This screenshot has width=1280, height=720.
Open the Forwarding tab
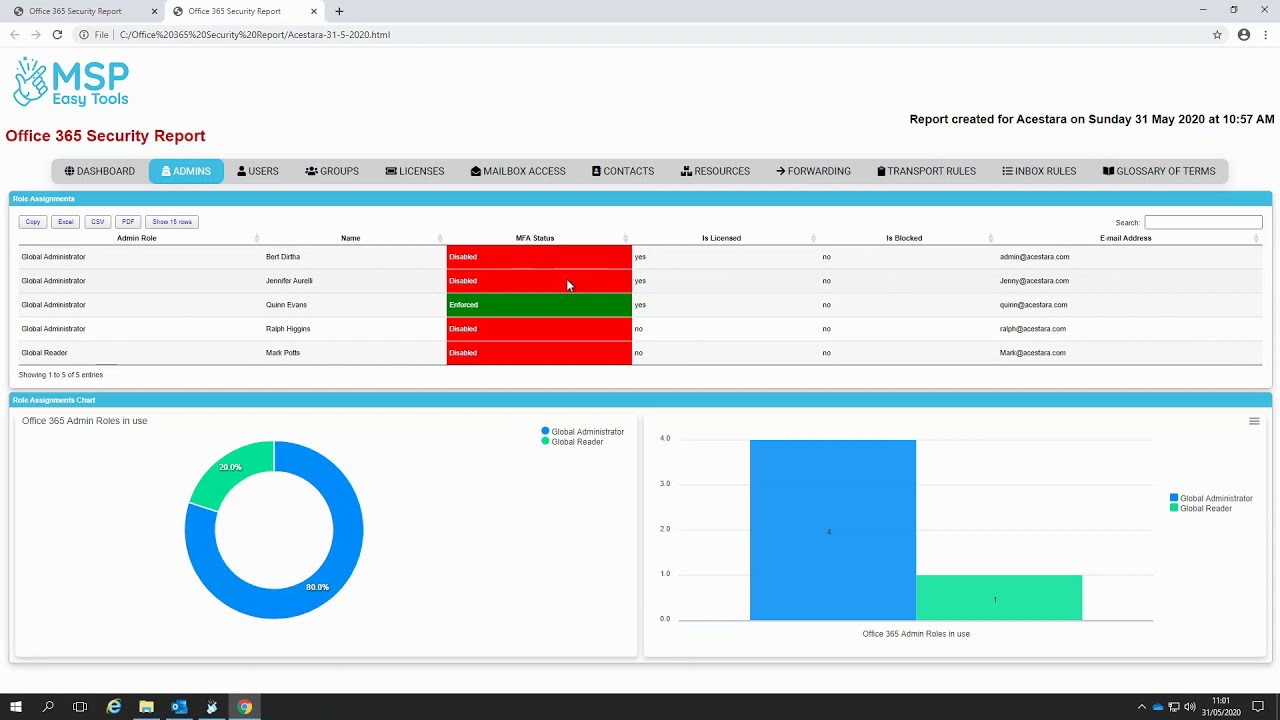(813, 171)
